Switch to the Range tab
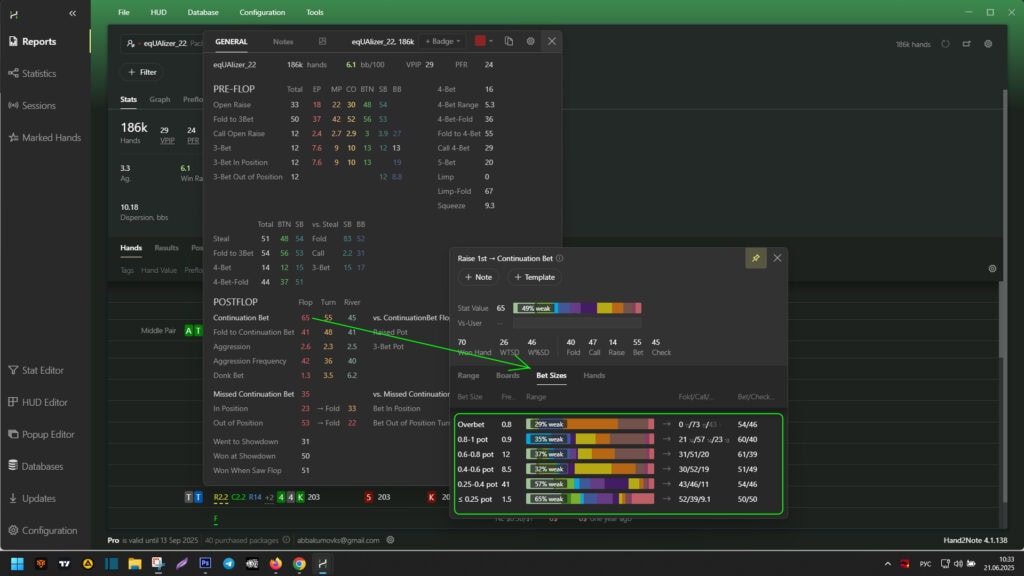 click(468, 376)
